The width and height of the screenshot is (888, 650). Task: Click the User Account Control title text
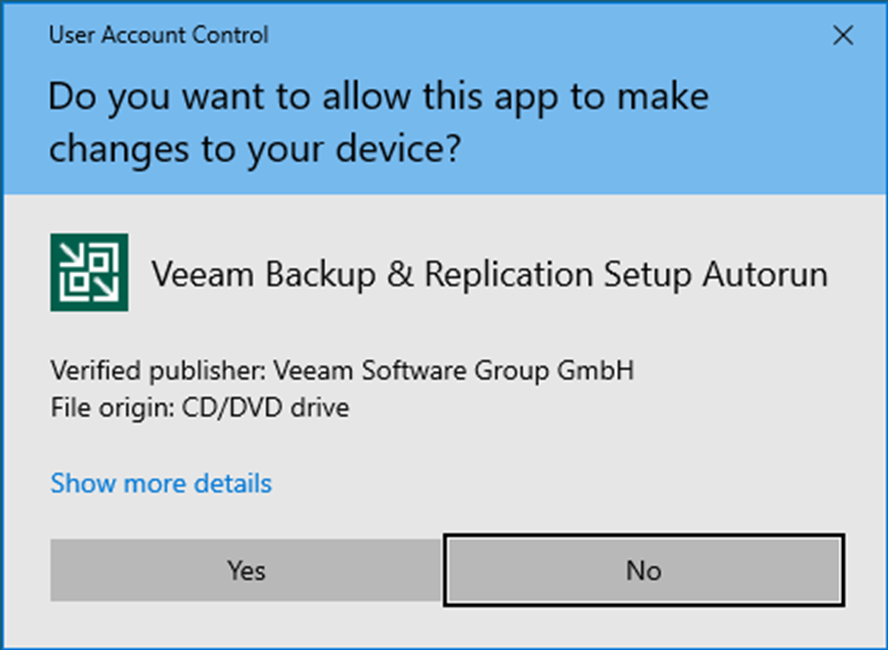tap(159, 35)
